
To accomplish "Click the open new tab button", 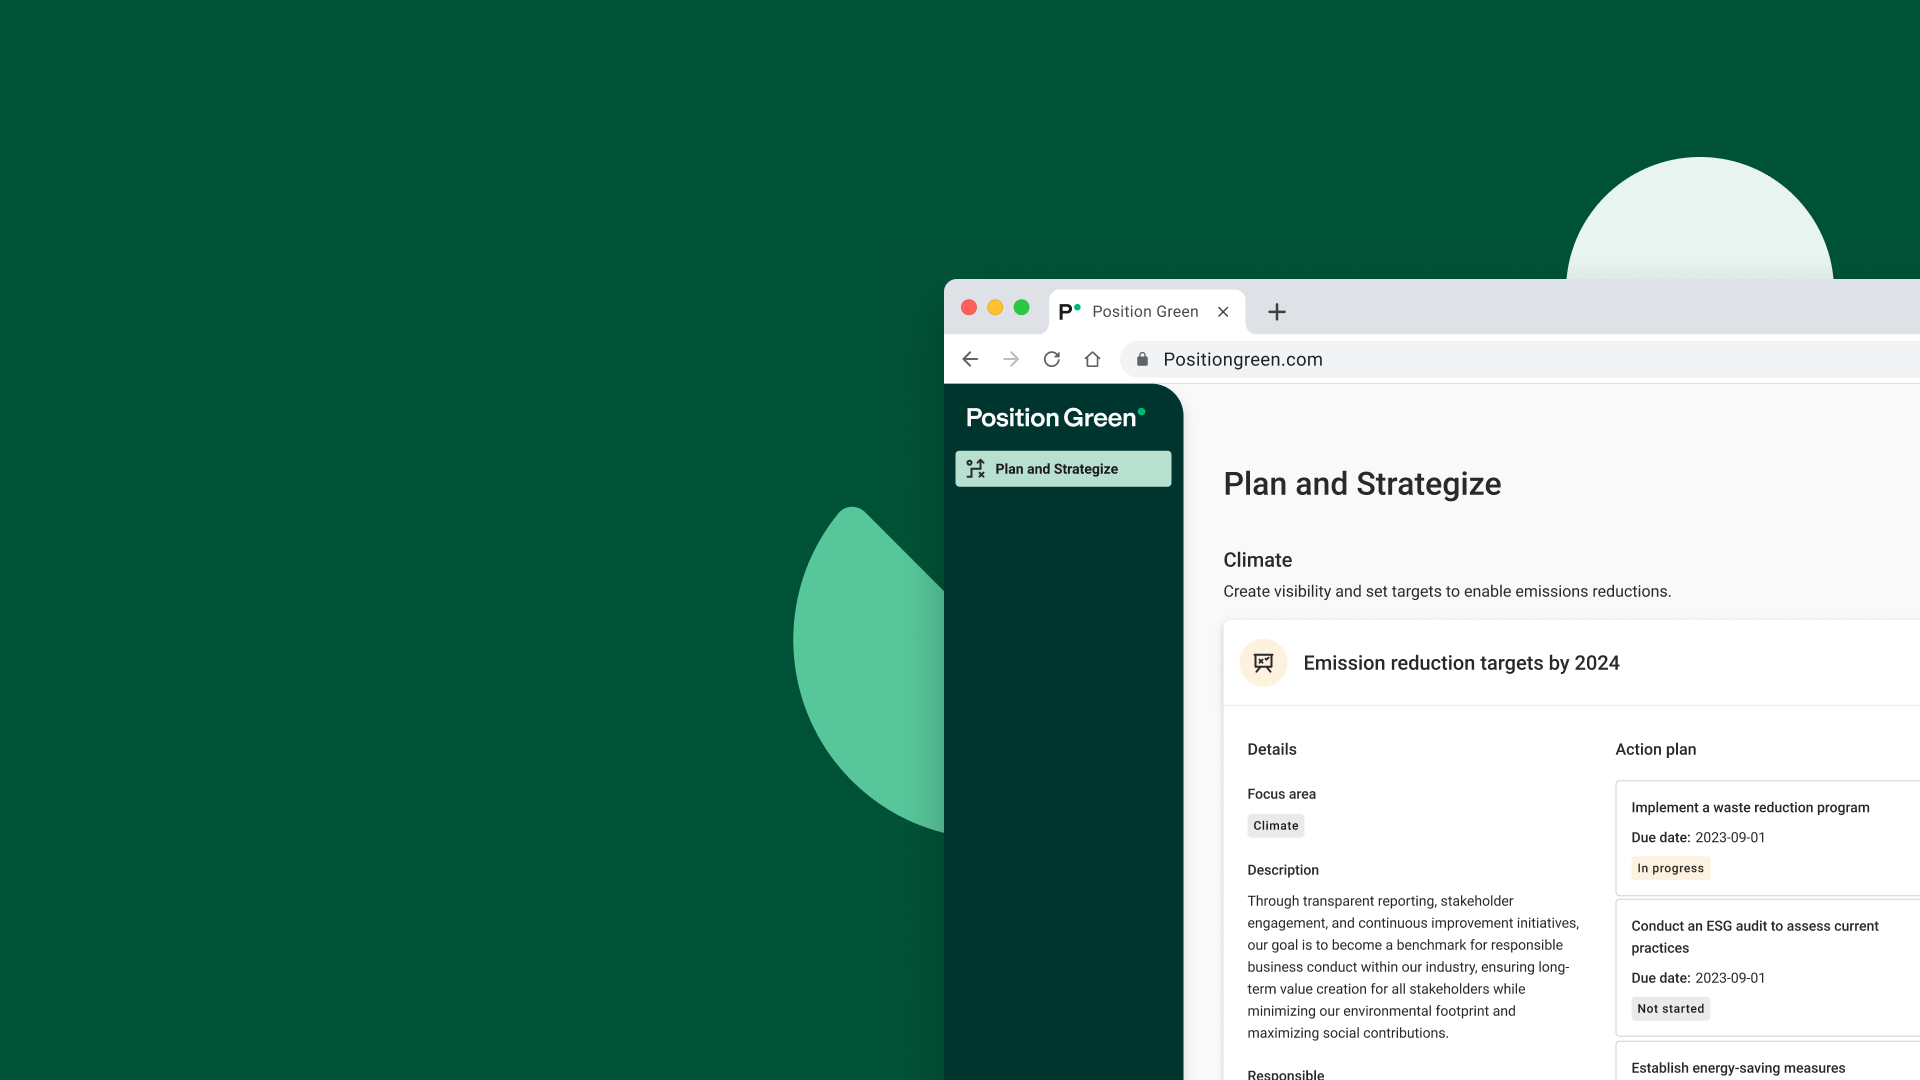I will tap(1274, 311).
